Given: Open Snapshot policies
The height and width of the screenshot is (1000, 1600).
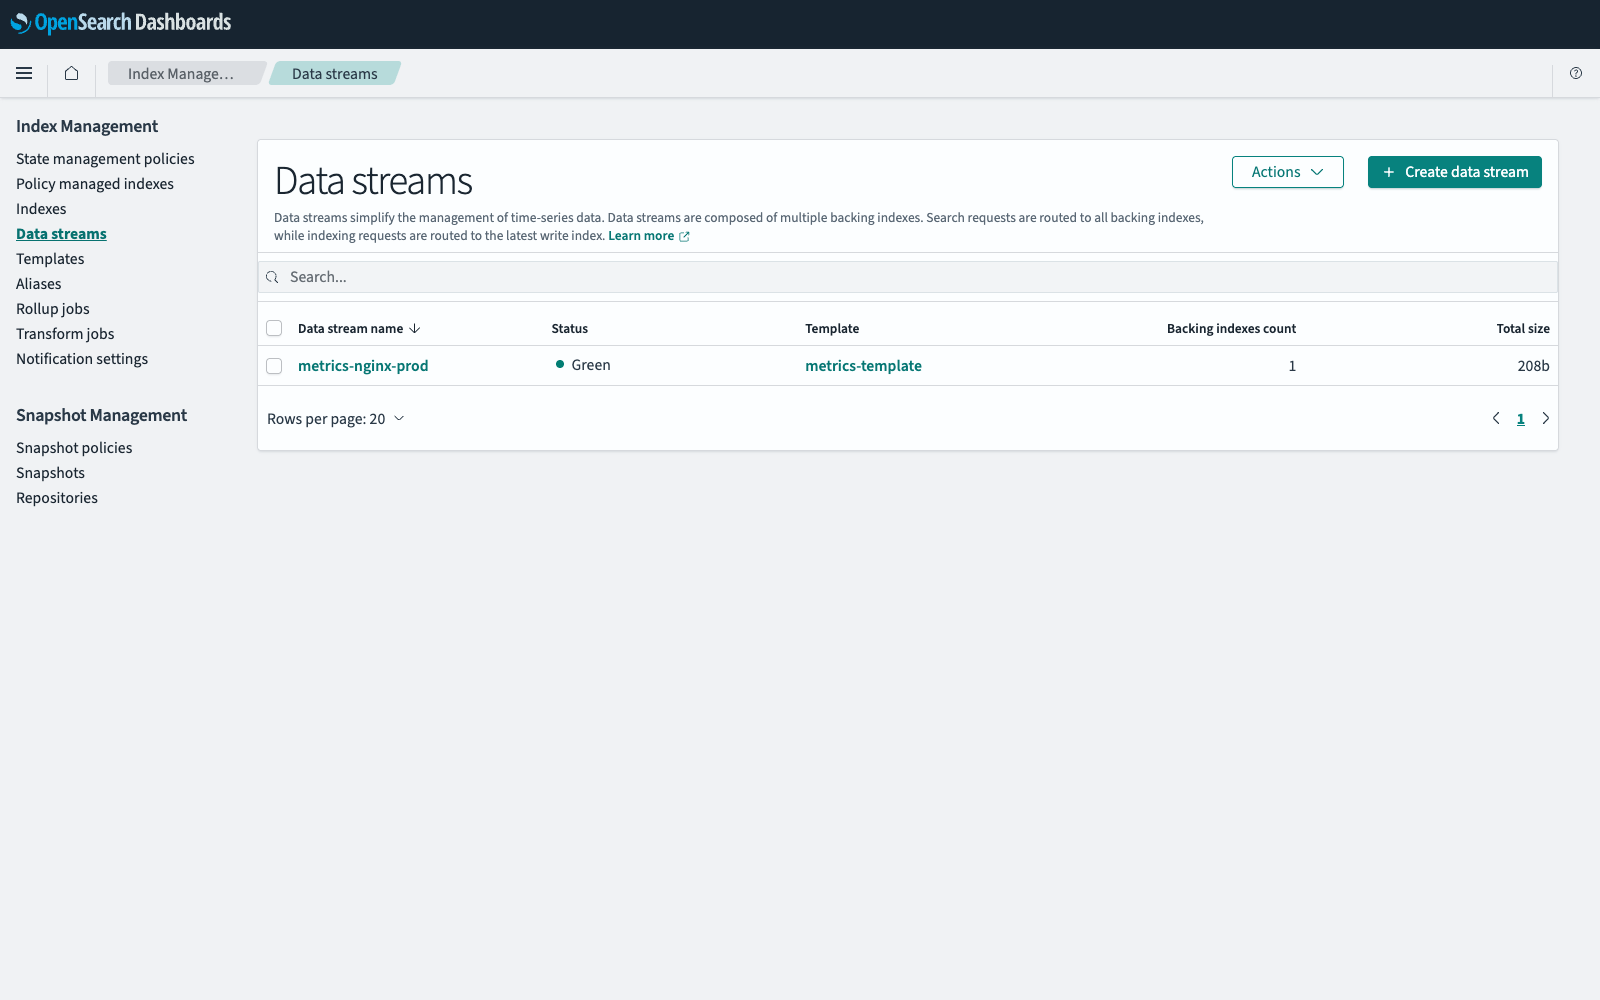Looking at the screenshot, I should (74, 448).
